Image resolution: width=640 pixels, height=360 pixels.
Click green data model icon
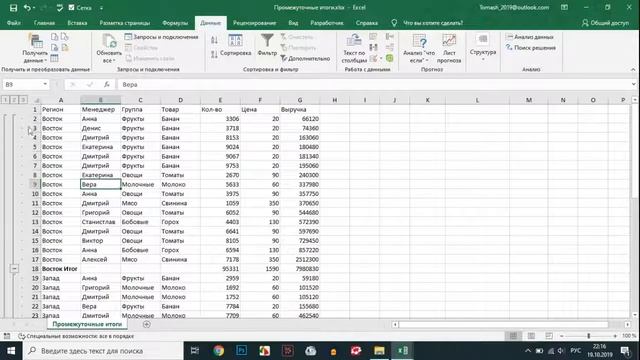pos(390,58)
